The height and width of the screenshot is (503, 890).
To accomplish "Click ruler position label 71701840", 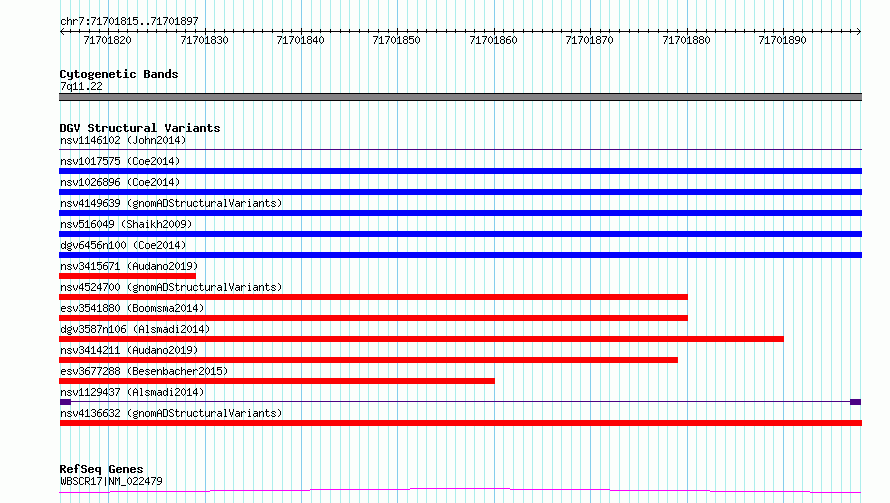I will point(300,40).
